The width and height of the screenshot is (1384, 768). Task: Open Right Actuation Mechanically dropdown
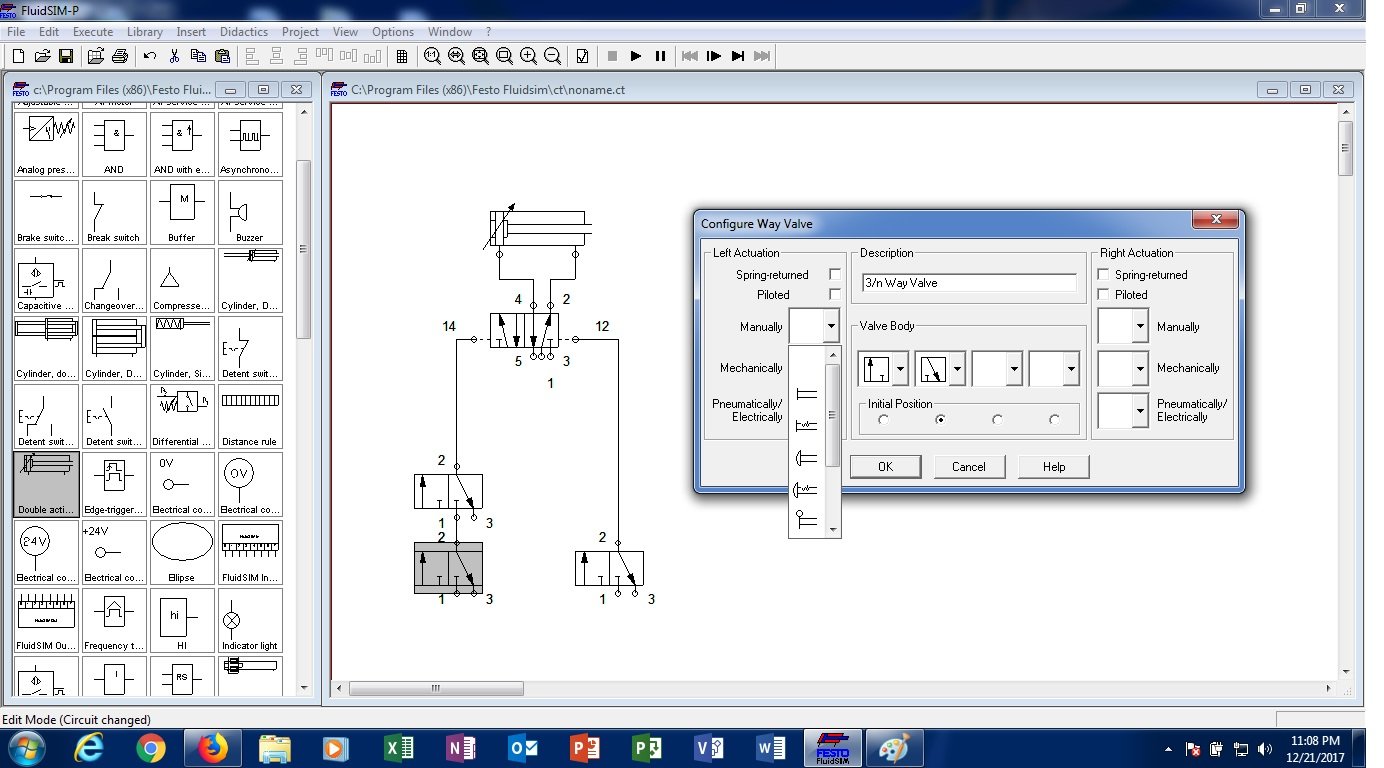[1140, 369]
